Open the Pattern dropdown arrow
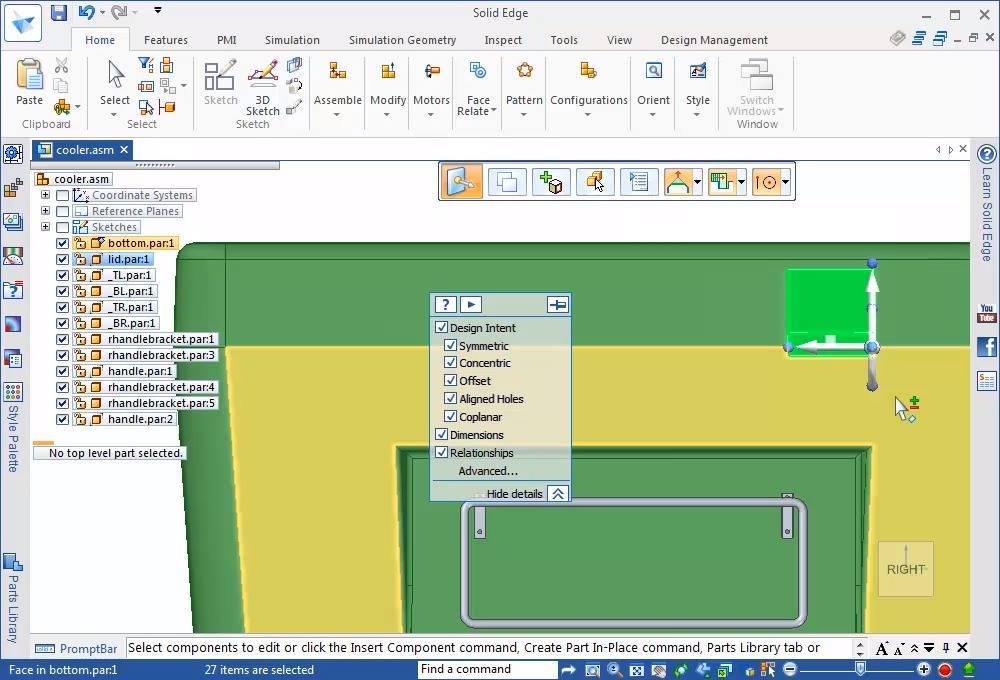This screenshot has height=680, width=1000. click(524, 115)
